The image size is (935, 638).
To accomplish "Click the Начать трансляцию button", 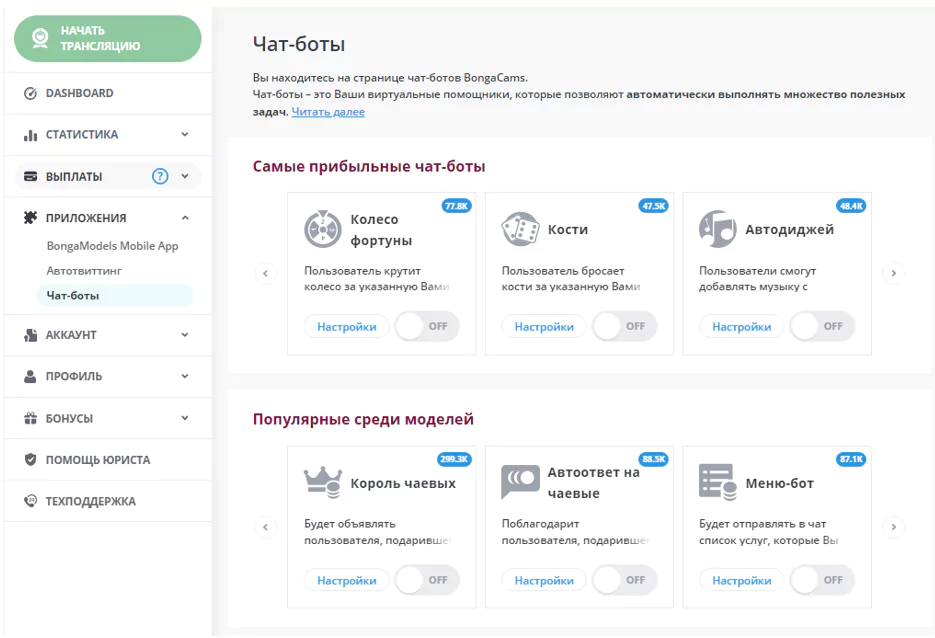I will click(x=107, y=39).
